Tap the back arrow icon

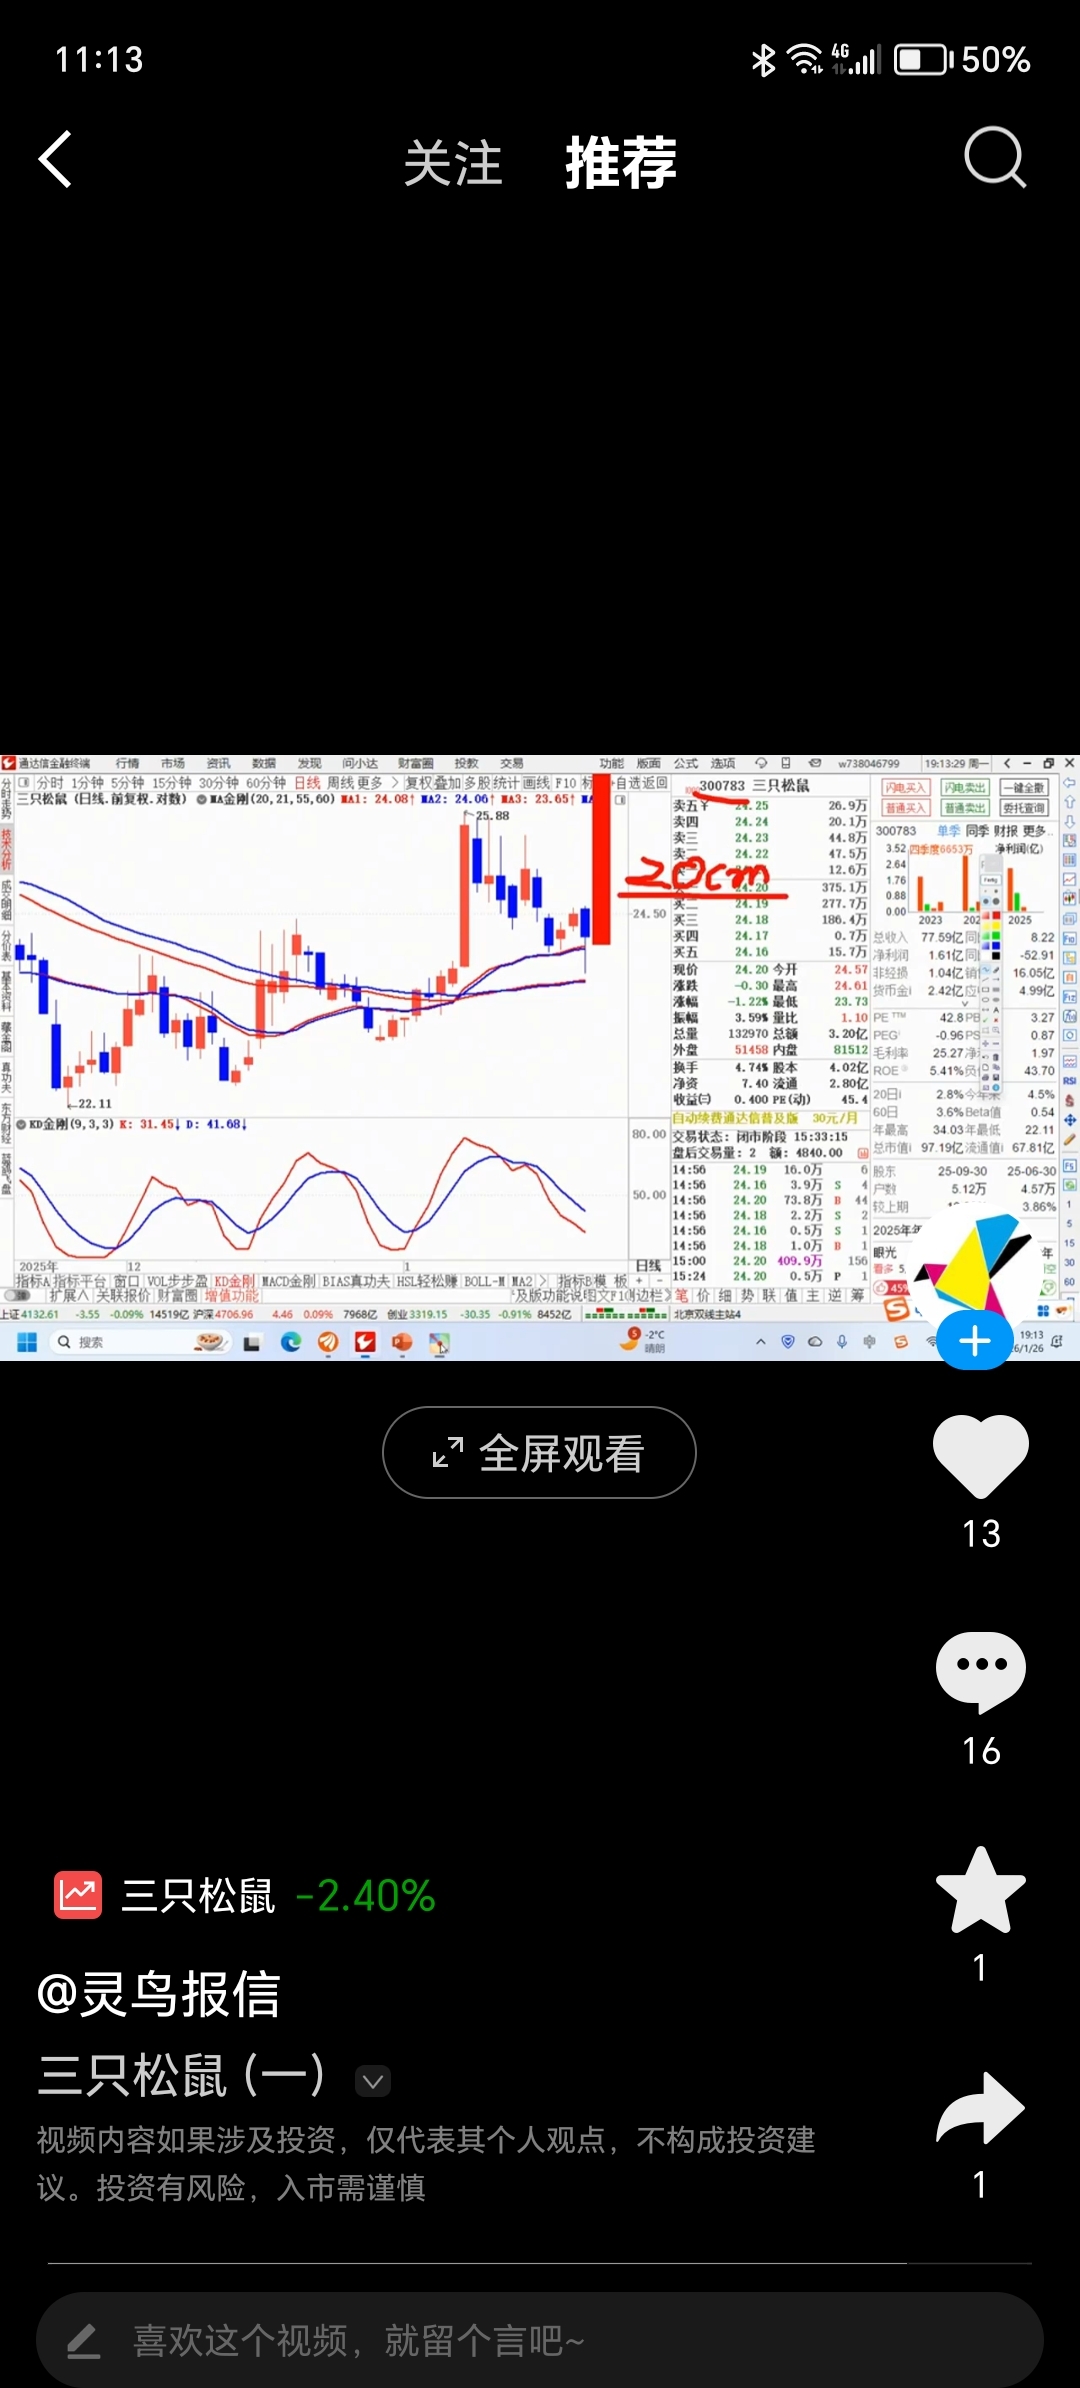coord(56,160)
